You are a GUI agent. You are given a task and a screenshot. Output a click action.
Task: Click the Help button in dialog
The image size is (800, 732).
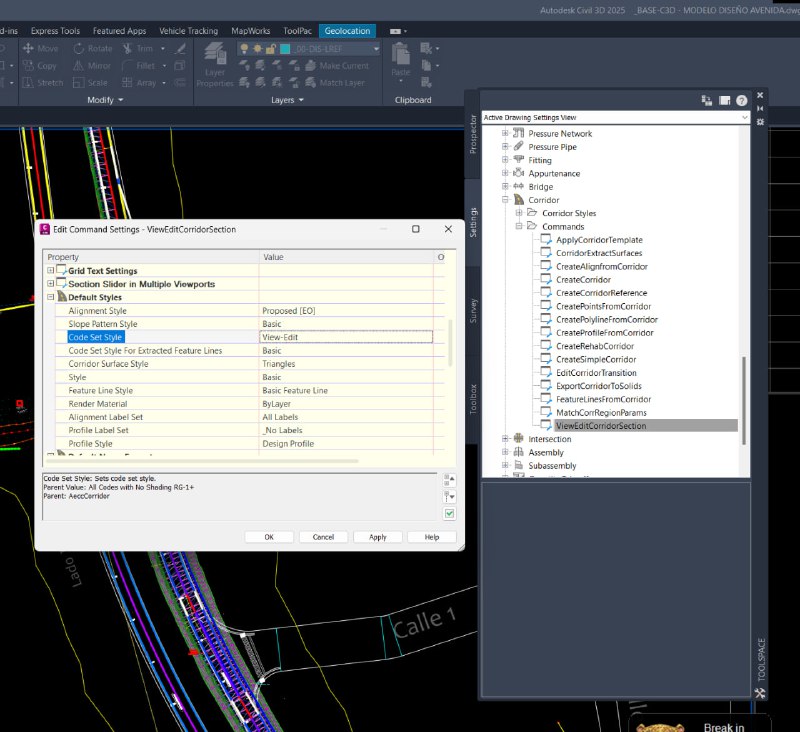pyautogui.click(x=432, y=537)
